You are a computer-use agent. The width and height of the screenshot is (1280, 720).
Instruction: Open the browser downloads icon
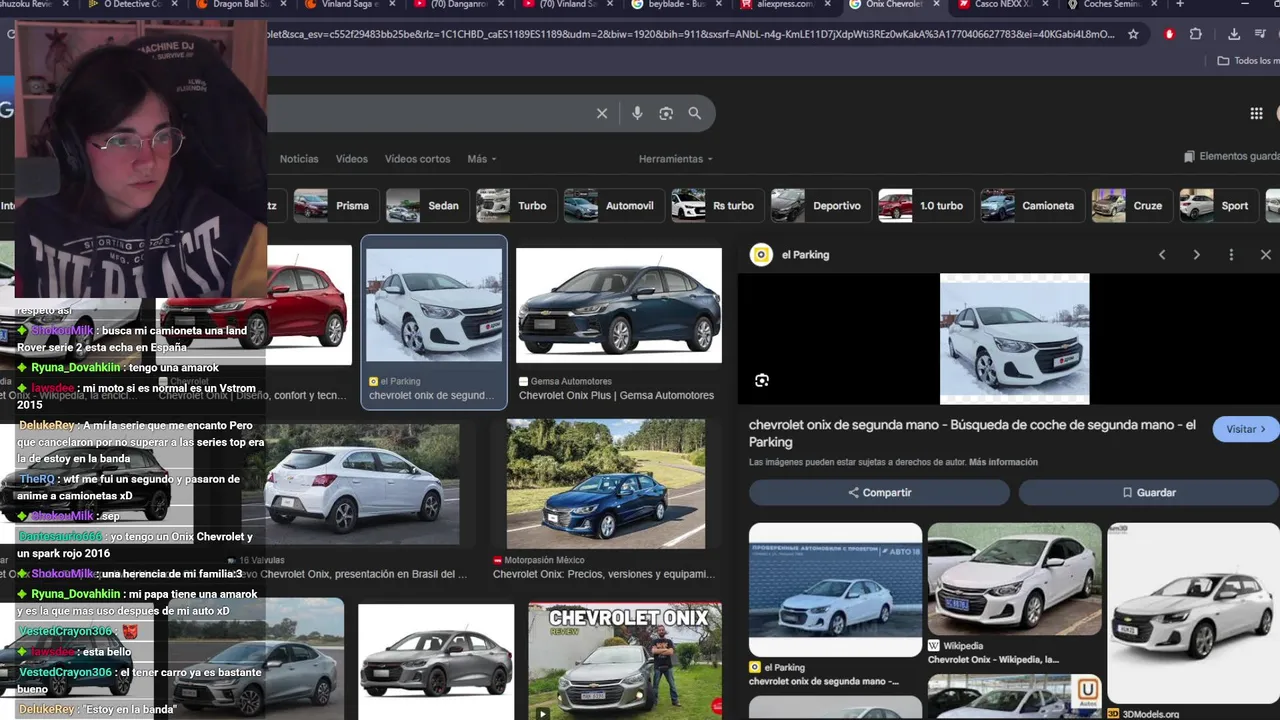[x=1234, y=34]
